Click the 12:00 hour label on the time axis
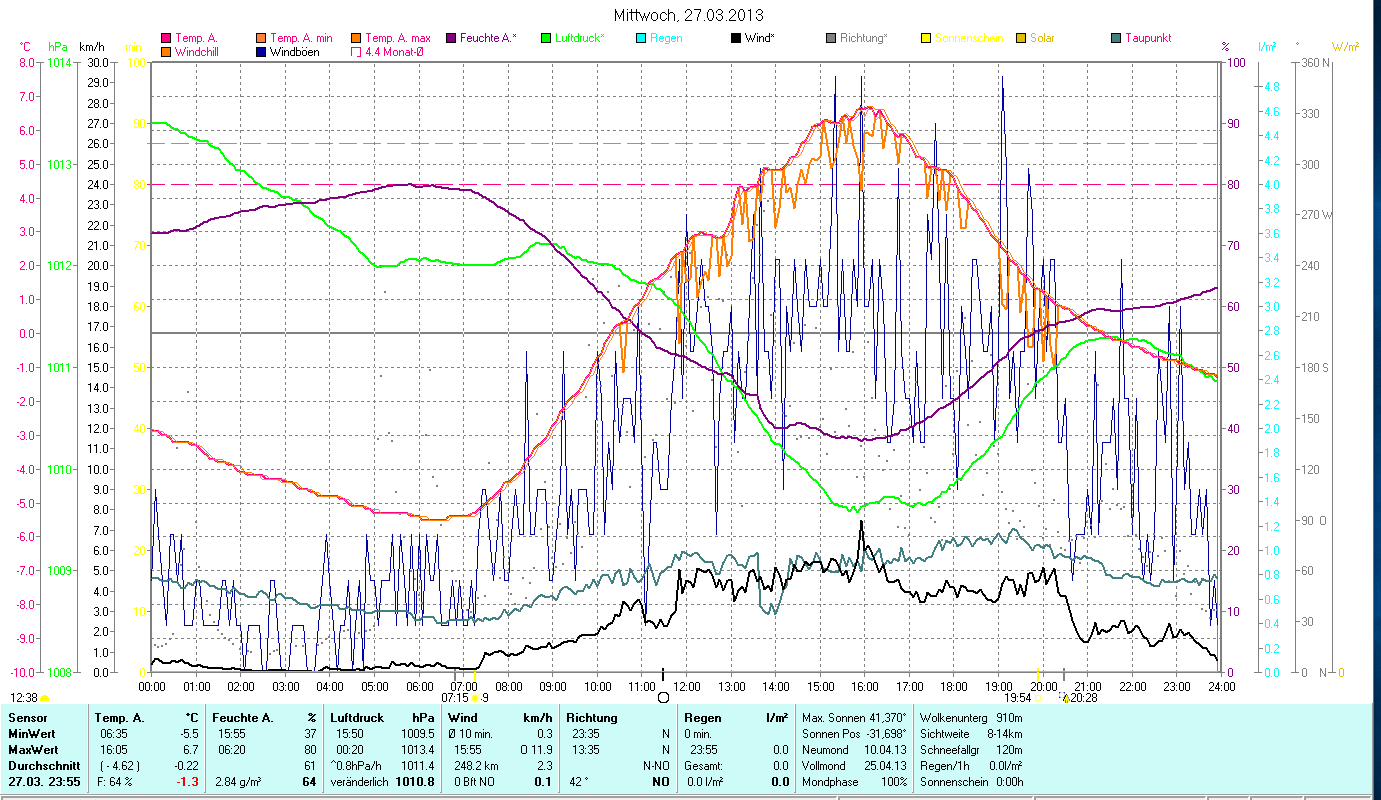The width and height of the screenshot is (1381, 800). click(687, 686)
